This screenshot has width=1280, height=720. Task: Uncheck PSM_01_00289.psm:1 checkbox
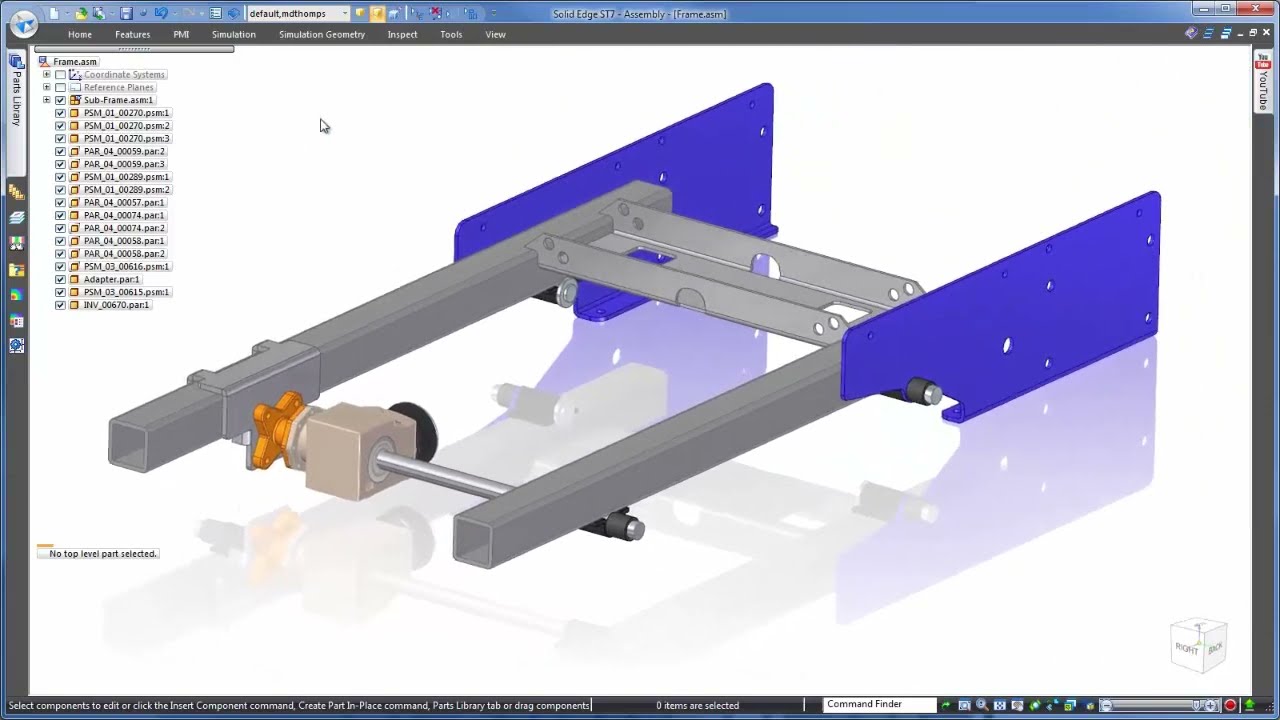coord(60,177)
